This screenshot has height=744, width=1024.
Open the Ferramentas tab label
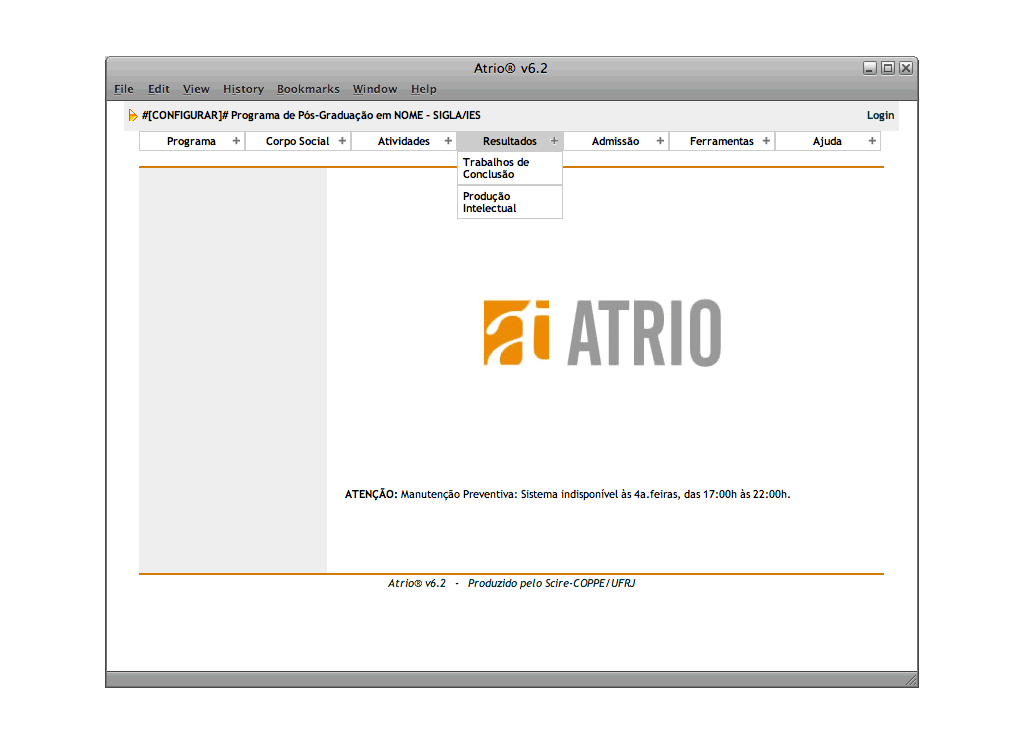point(721,141)
